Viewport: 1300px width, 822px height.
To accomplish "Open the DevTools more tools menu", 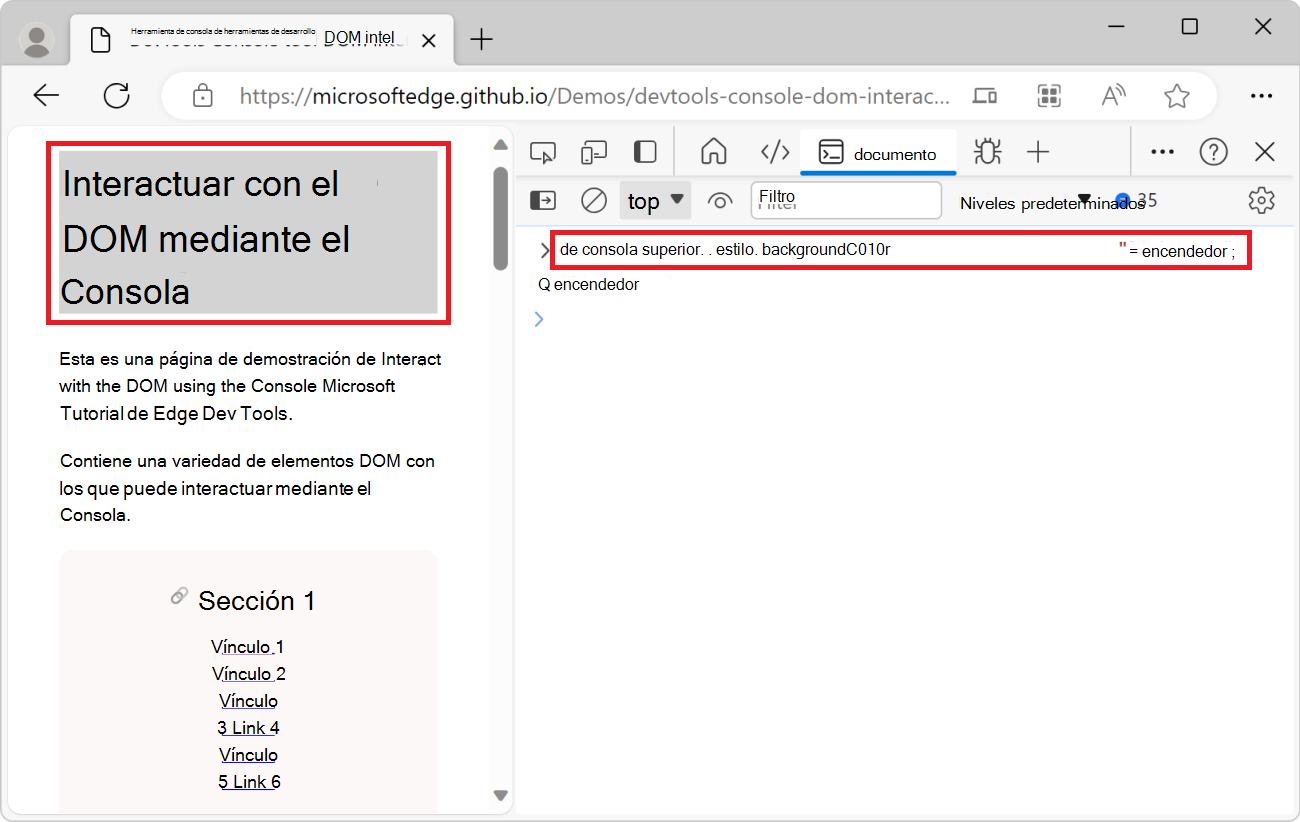I will coord(1162,151).
